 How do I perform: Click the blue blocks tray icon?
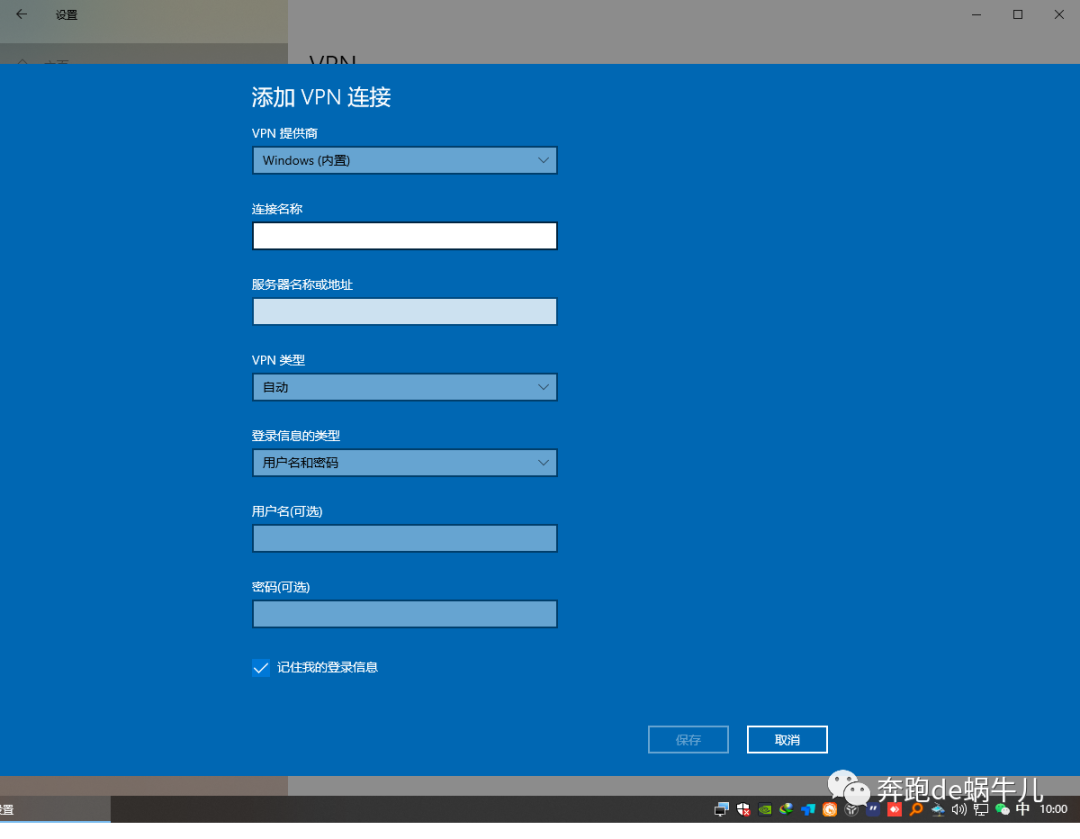coord(808,809)
